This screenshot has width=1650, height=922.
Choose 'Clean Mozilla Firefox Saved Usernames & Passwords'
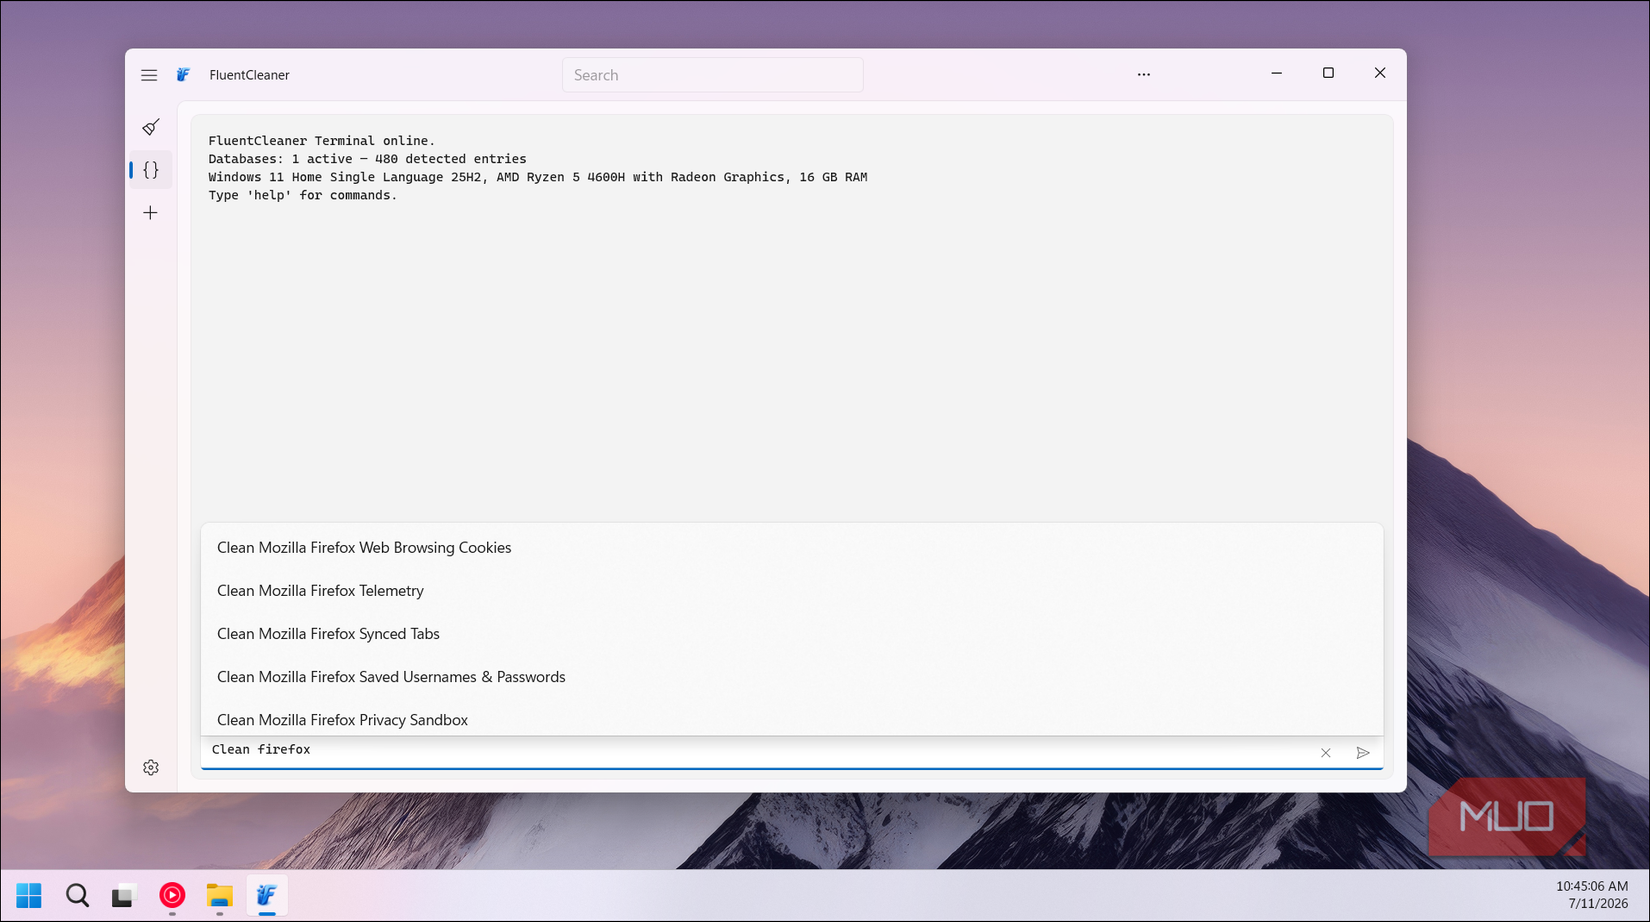792,677
